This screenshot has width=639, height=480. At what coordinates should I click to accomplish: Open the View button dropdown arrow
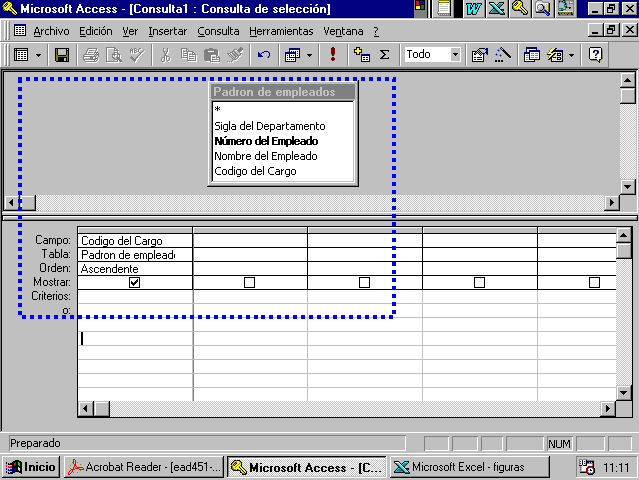tap(38, 55)
